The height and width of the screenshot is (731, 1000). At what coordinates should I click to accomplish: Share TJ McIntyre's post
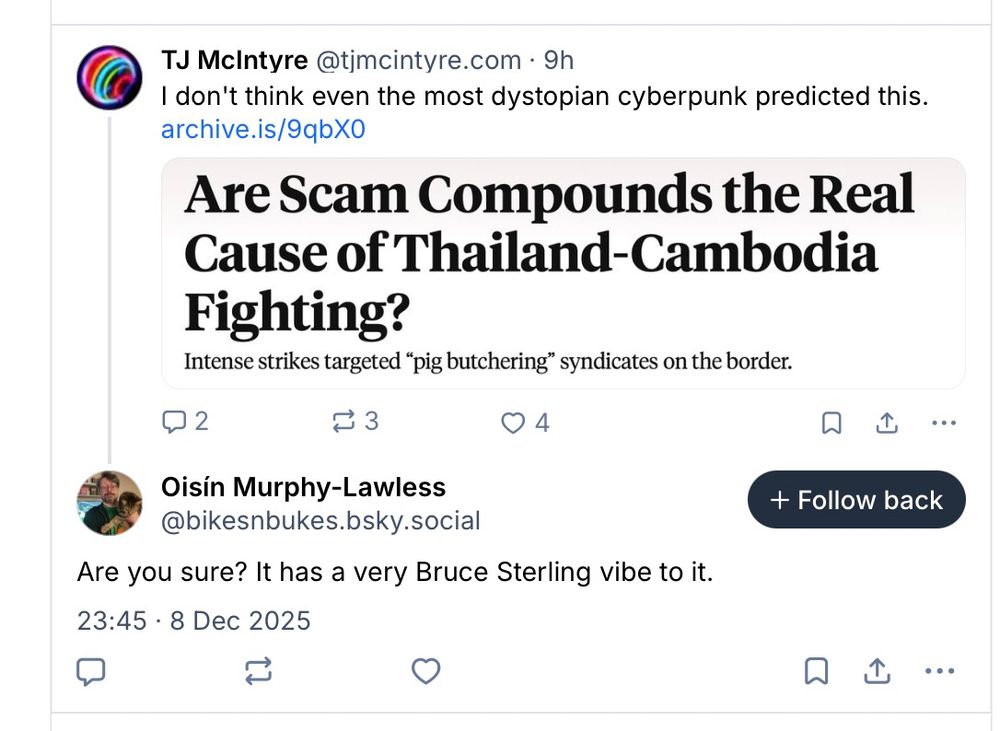tap(886, 423)
